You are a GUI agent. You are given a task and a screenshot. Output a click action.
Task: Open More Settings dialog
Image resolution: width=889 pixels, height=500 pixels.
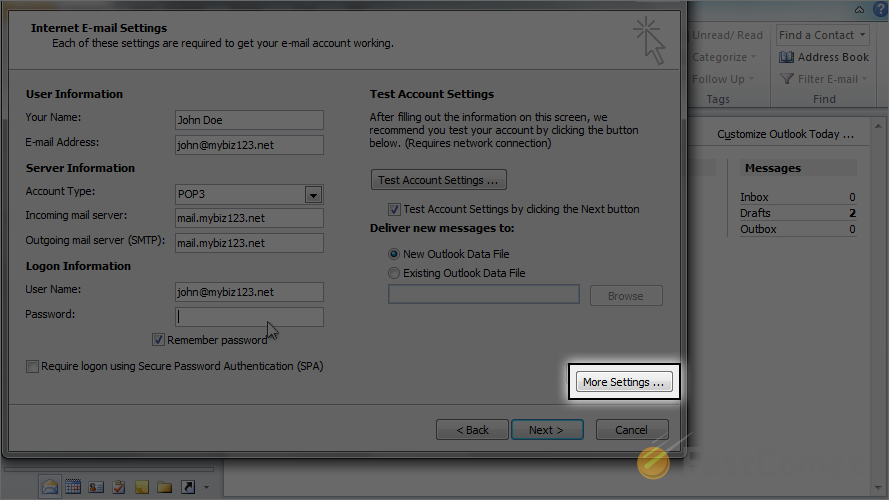pyautogui.click(x=624, y=382)
